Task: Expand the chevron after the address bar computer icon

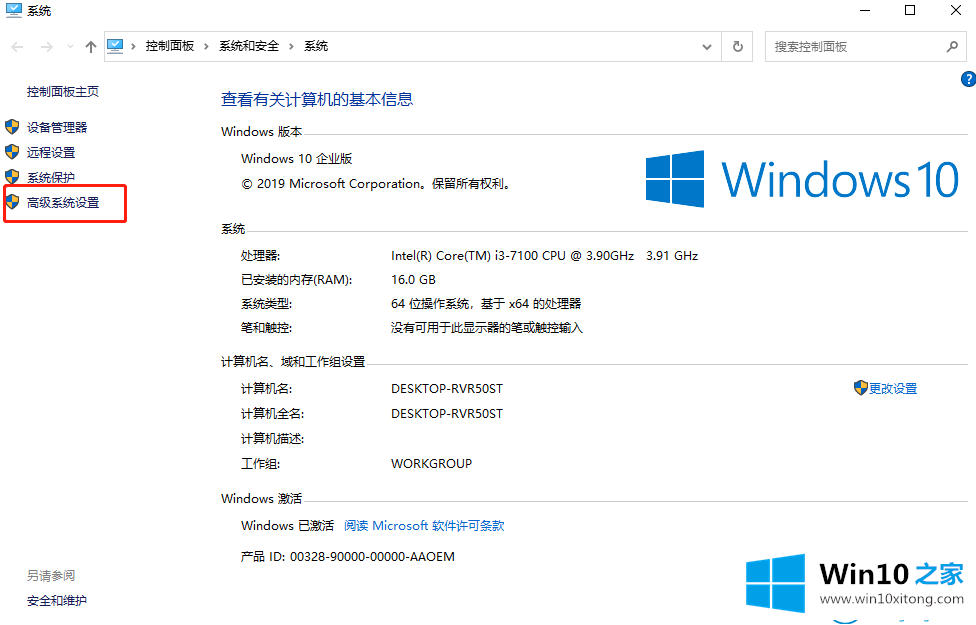Action: 133,46
